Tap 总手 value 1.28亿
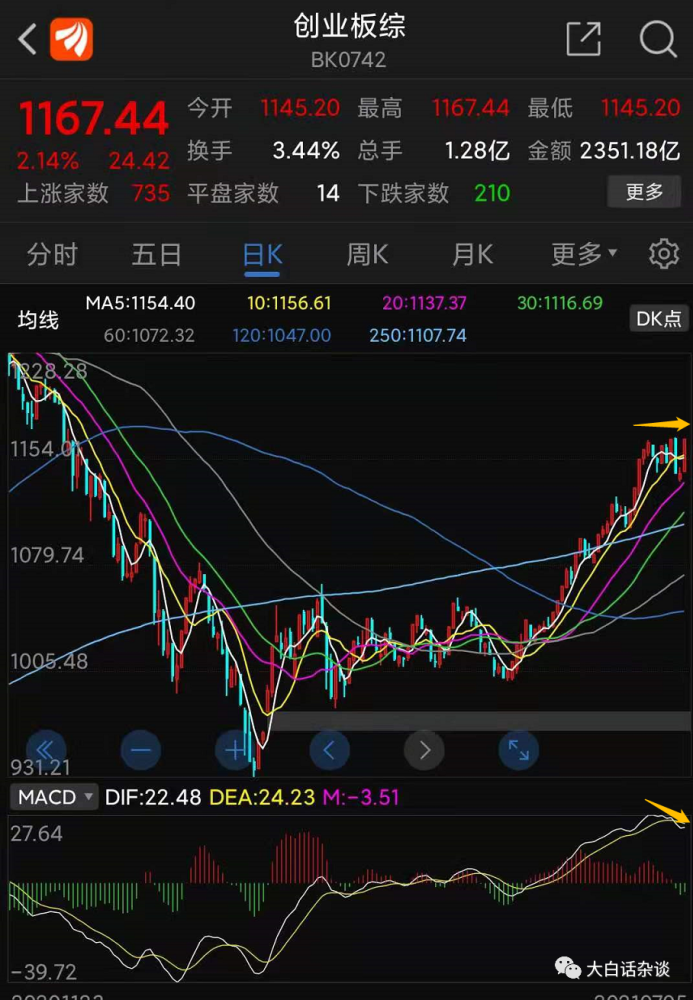Image resolution: width=693 pixels, height=1000 pixels. click(x=477, y=151)
